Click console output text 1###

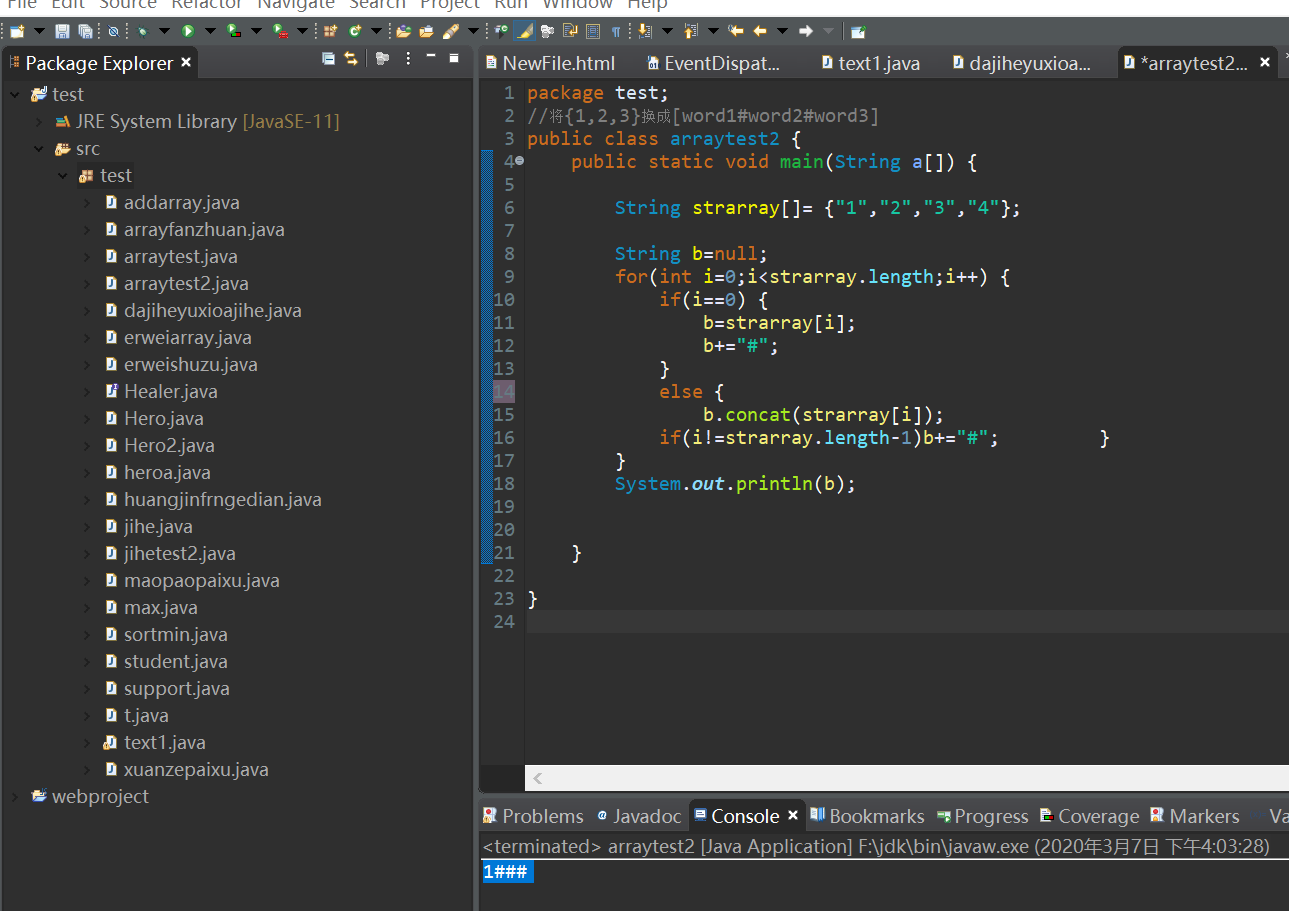point(507,872)
